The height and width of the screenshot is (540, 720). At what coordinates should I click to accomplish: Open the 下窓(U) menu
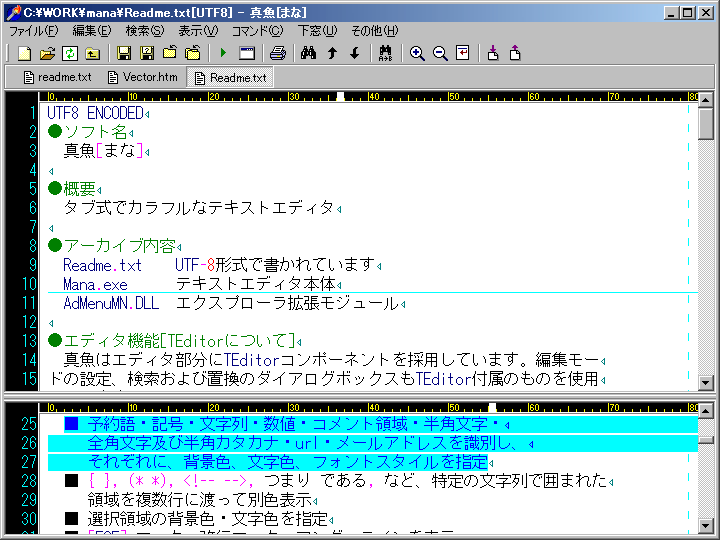coord(317,31)
